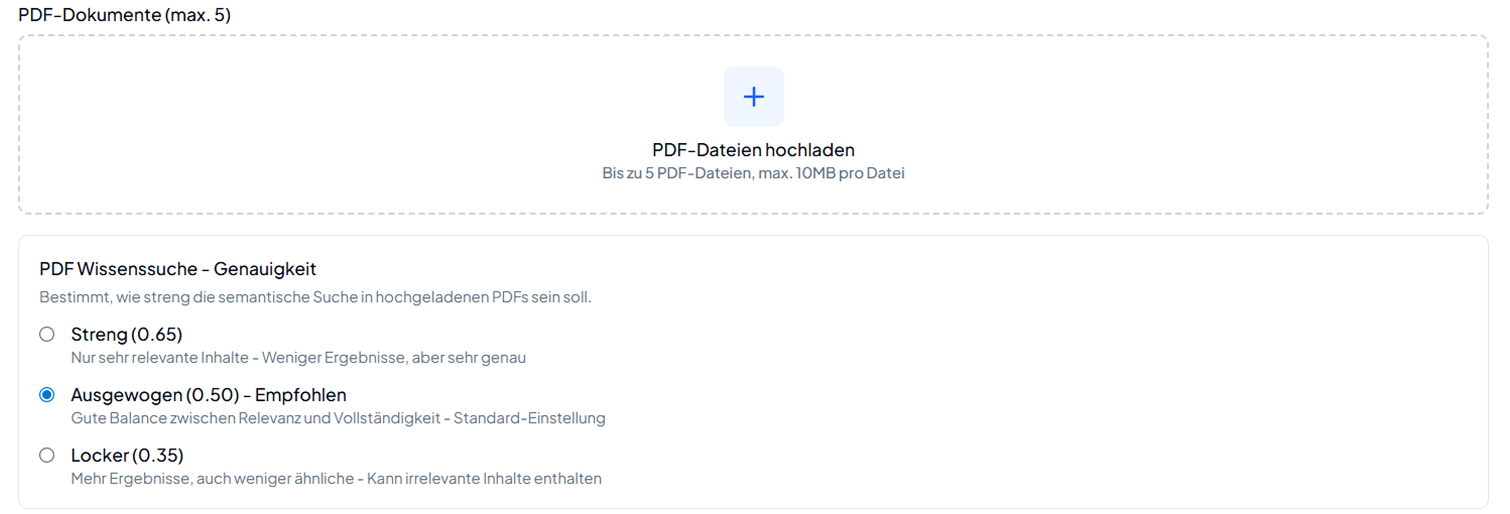Click the 10MB file size hint text
The image size is (1510, 514).
tap(753, 173)
